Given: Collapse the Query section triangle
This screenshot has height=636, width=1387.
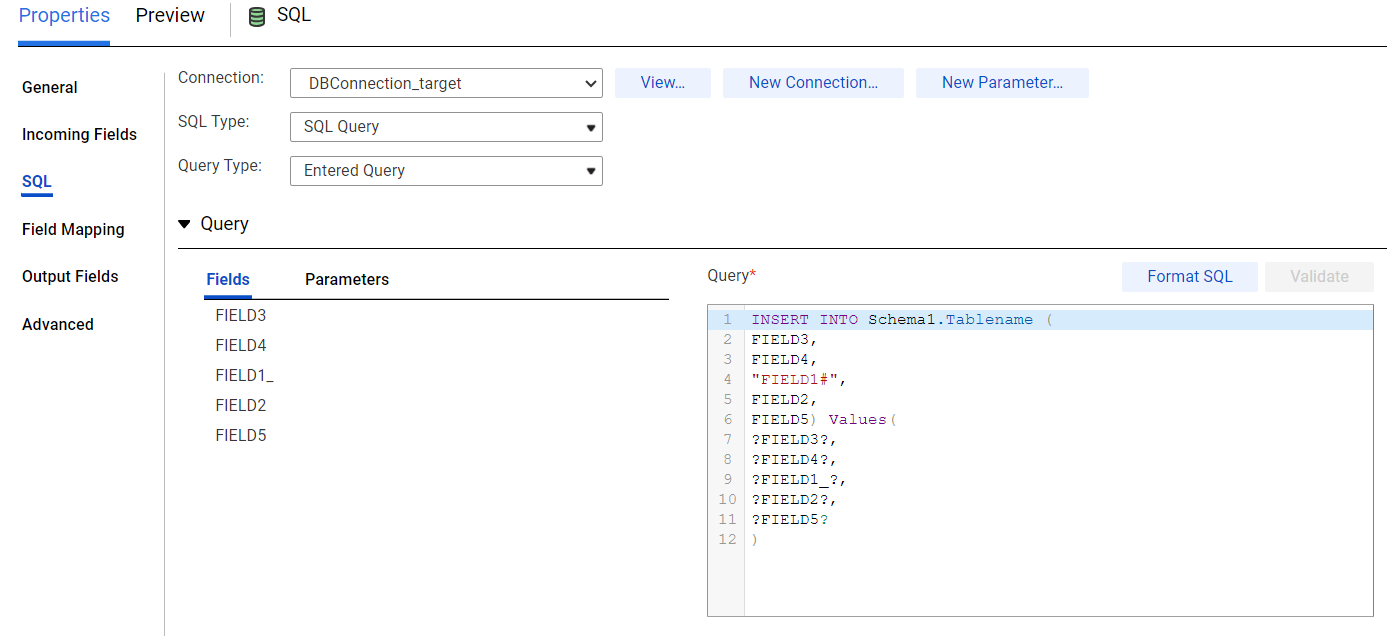Looking at the screenshot, I should [184, 224].
